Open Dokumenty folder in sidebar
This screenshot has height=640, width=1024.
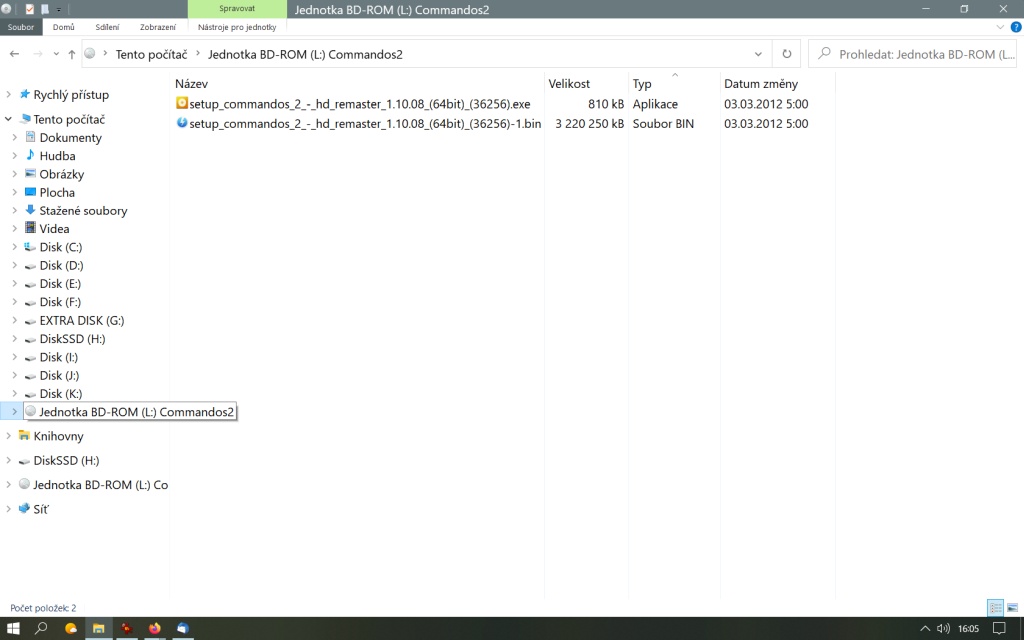pyautogui.click(x=70, y=138)
